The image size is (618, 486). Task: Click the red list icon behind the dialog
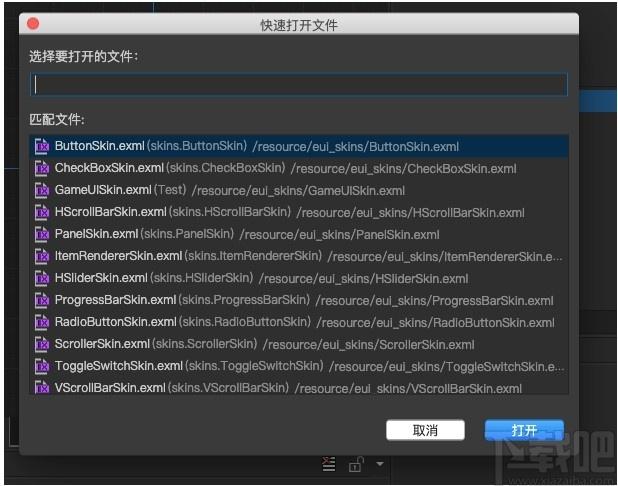point(328,464)
